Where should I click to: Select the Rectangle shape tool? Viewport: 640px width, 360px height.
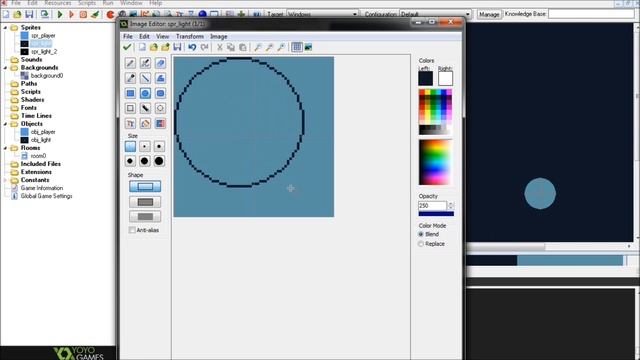point(130,93)
